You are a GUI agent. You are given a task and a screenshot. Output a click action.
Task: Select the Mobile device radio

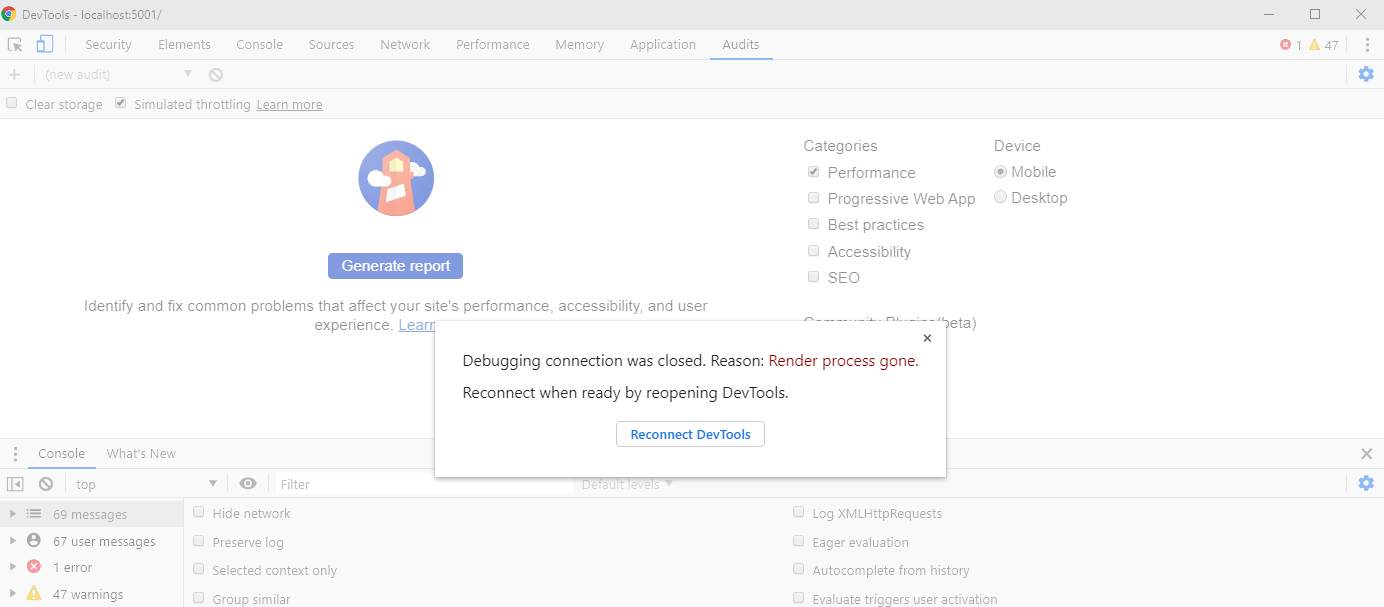tap(1000, 172)
